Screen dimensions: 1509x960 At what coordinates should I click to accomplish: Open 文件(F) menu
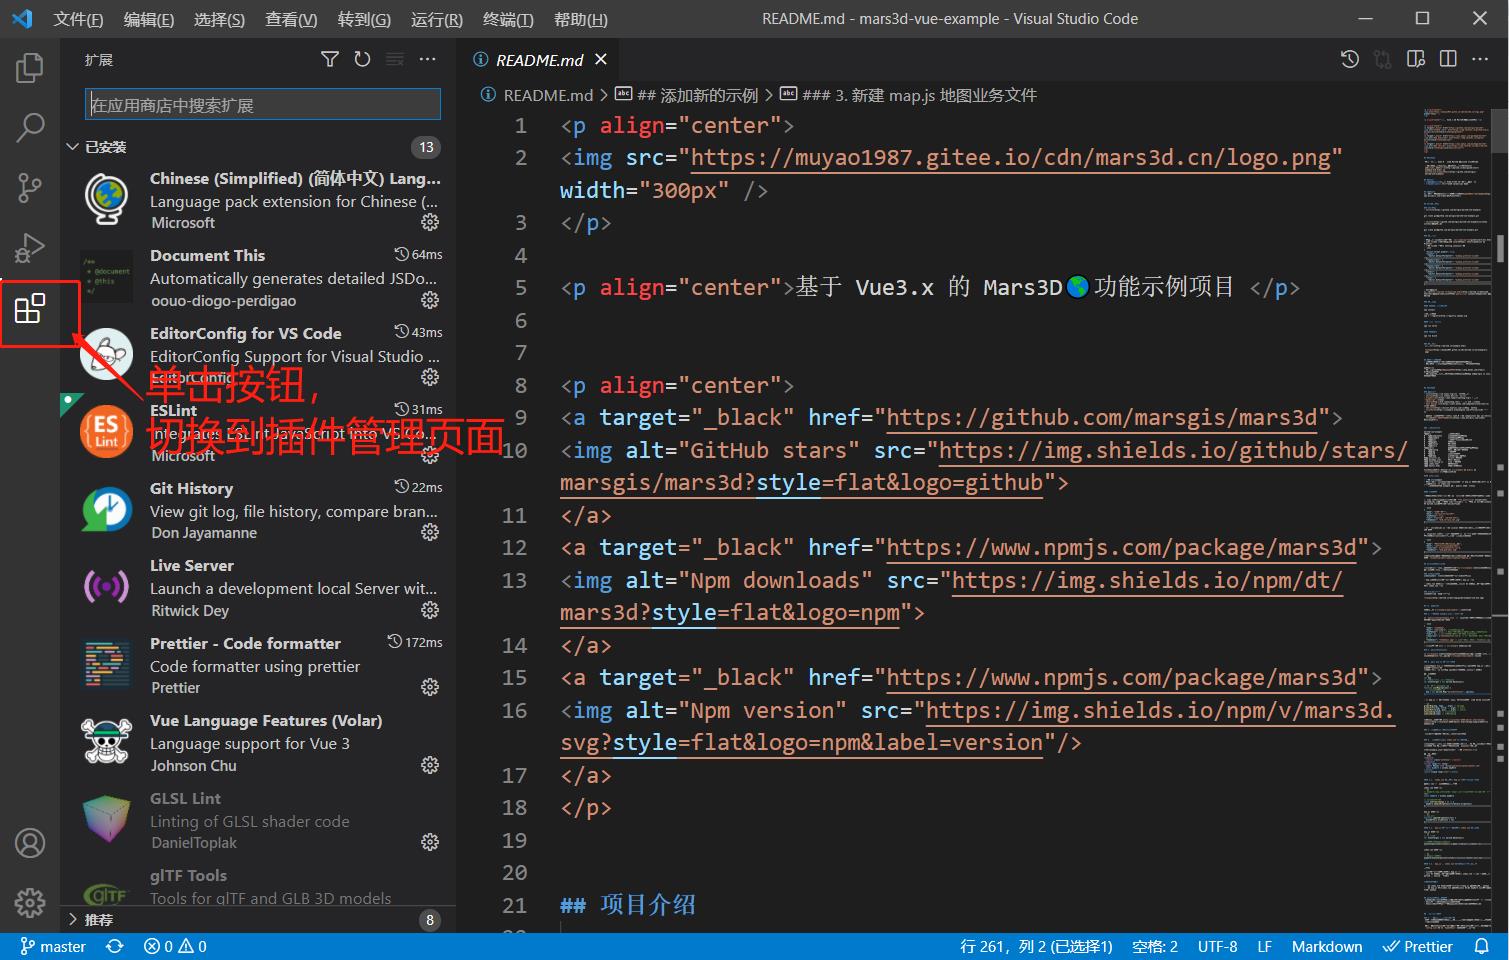click(x=78, y=19)
